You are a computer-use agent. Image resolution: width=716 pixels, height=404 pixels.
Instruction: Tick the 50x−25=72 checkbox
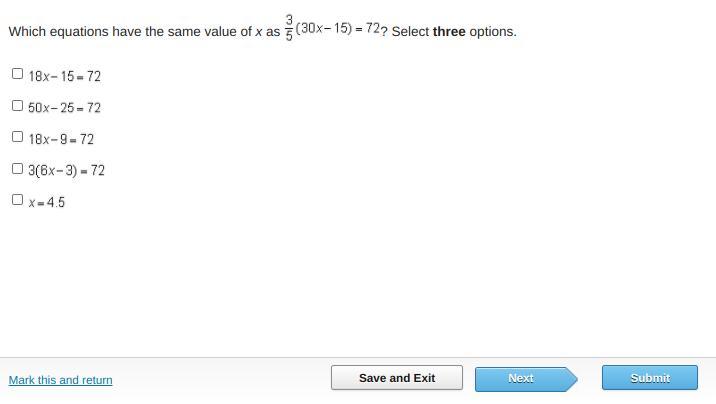17,106
